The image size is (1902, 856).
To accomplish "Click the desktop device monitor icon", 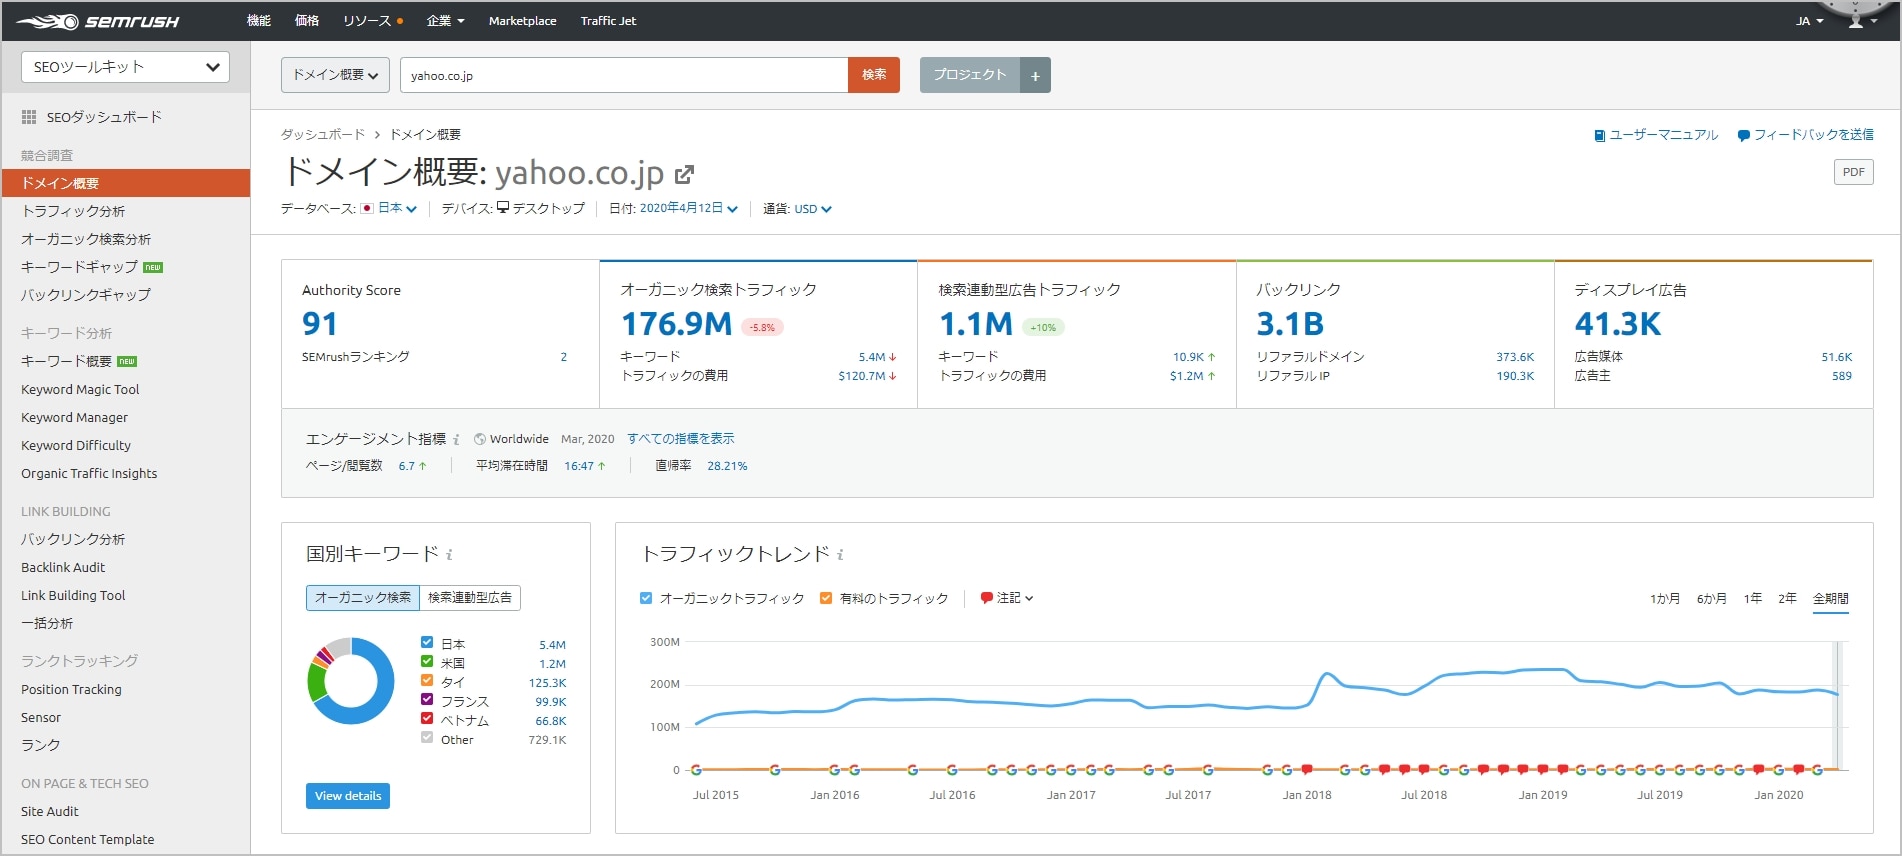I will tap(503, 207).
